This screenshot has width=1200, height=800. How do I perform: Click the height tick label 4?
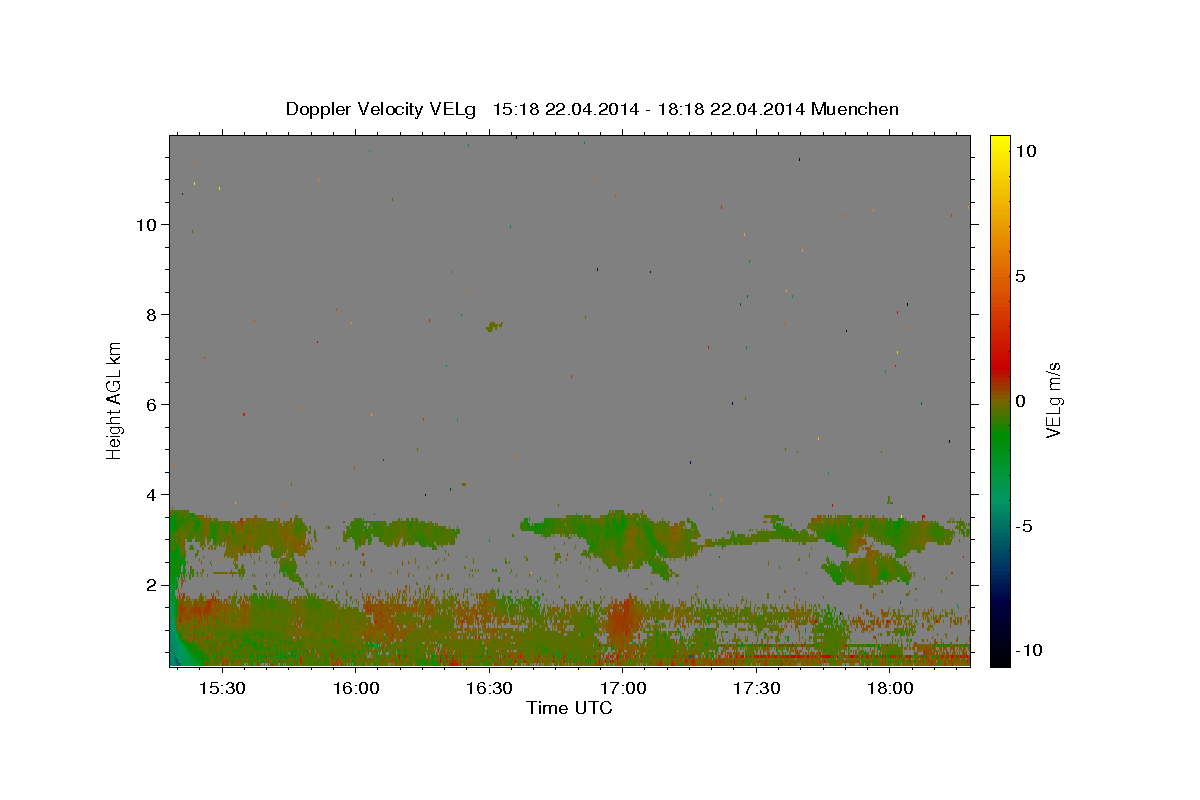150,494
